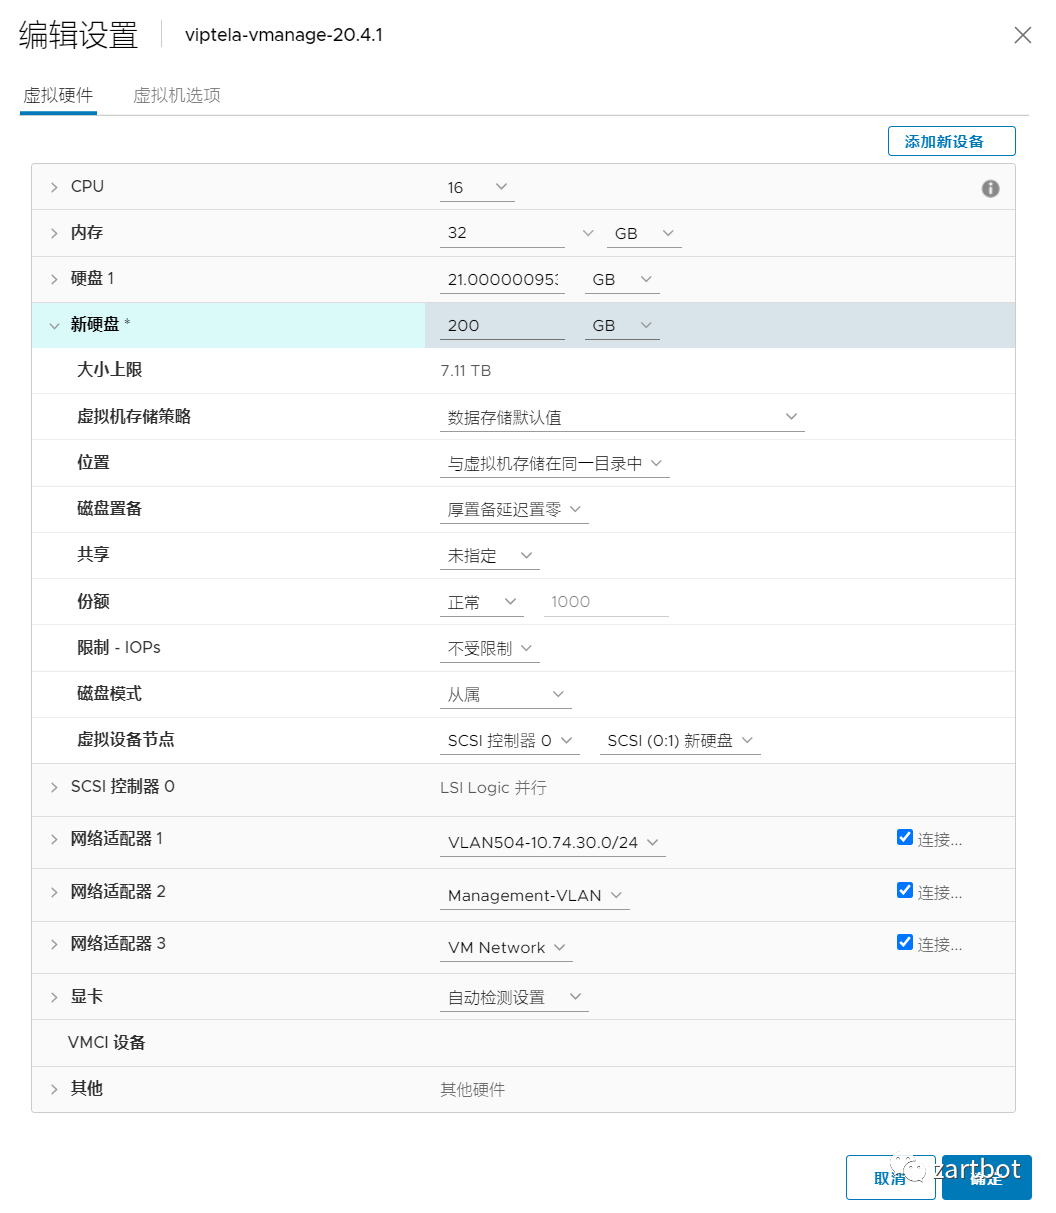Click 新硬盘 size input showing 200

(502, 326)
